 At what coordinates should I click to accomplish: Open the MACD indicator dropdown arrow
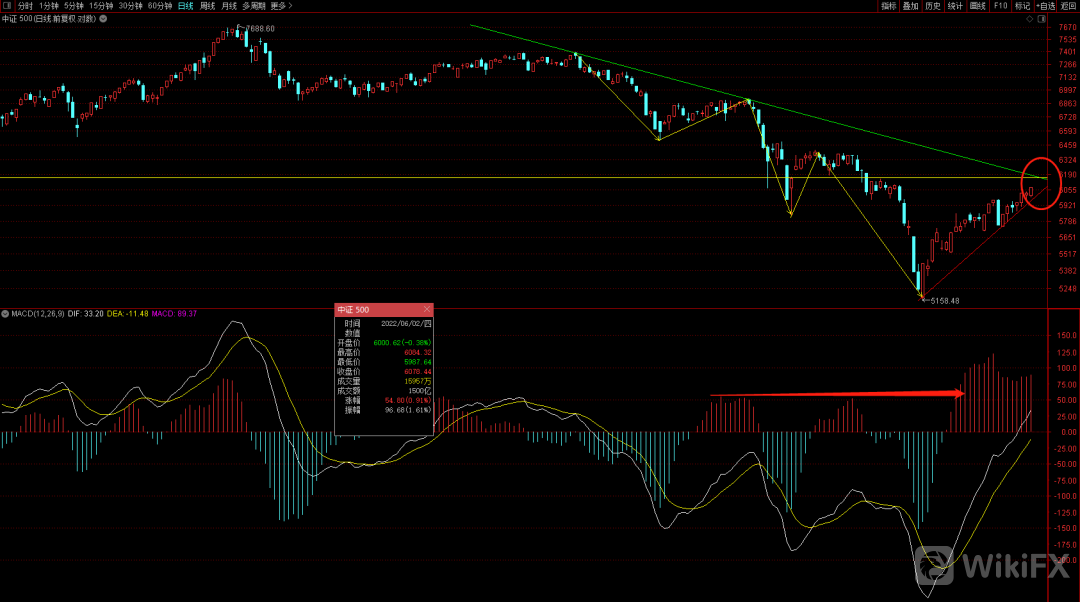tap(4, 314)
